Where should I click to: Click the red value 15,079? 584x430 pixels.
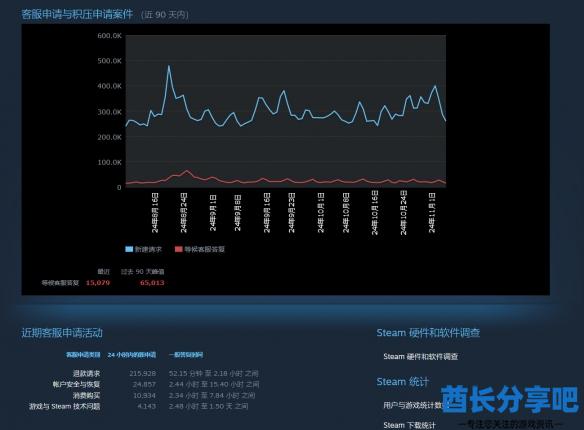(x=98, y=283)
